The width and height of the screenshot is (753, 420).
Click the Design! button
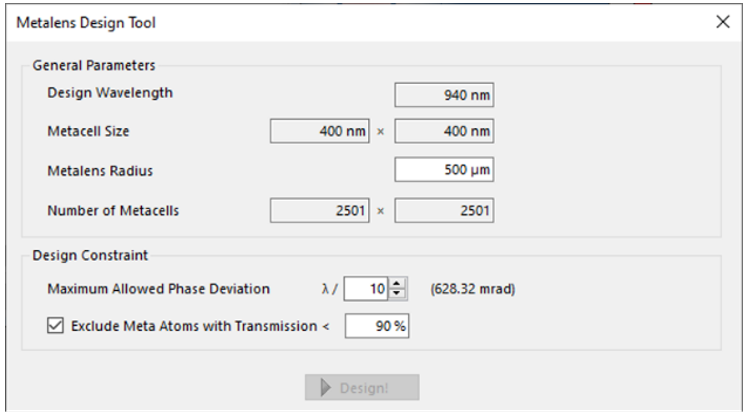(362, 387)
